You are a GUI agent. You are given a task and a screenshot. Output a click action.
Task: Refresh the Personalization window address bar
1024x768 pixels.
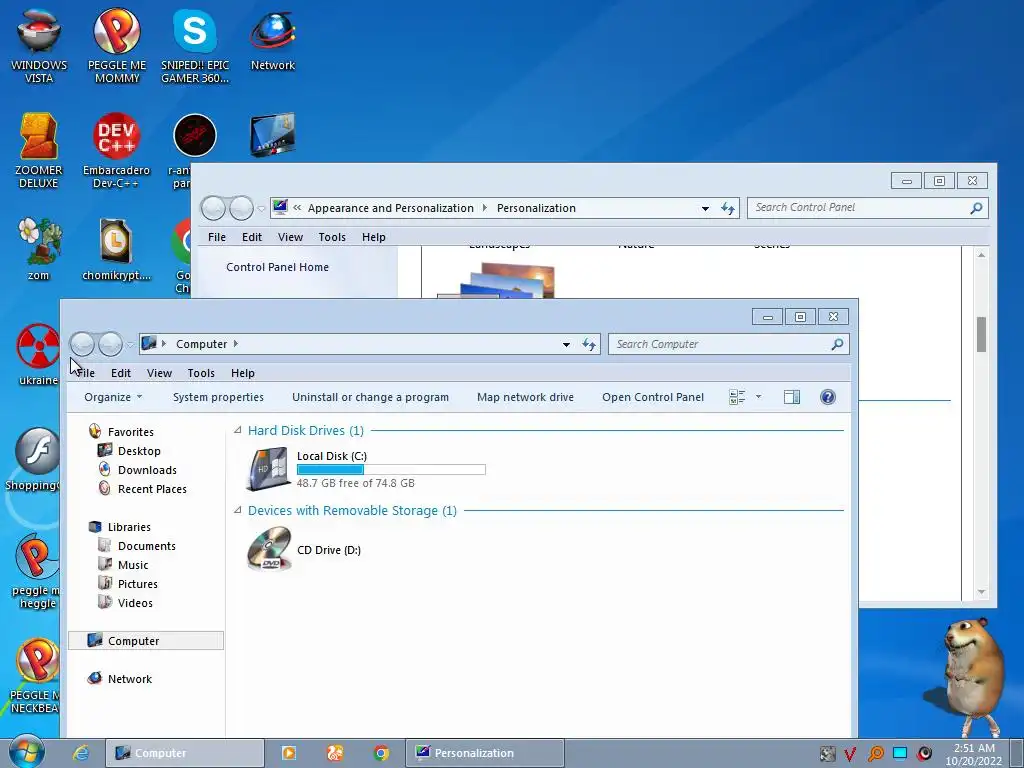728,208
